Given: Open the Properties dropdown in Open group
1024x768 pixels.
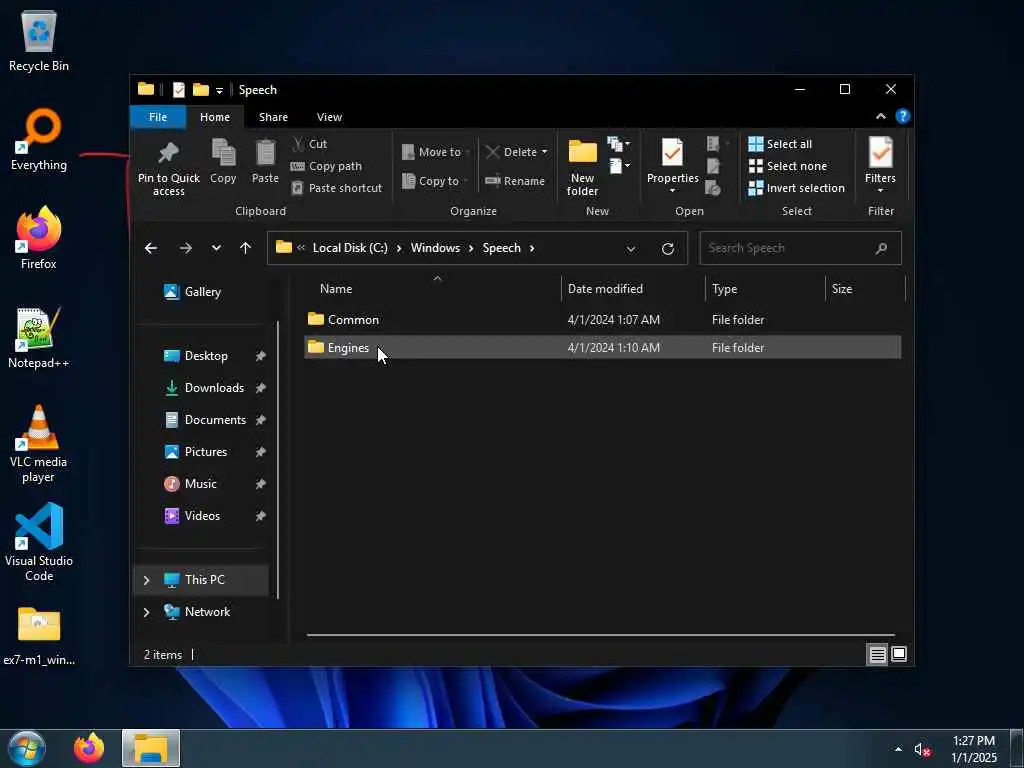Looking at the screenshot, I should tap(672, 191).
